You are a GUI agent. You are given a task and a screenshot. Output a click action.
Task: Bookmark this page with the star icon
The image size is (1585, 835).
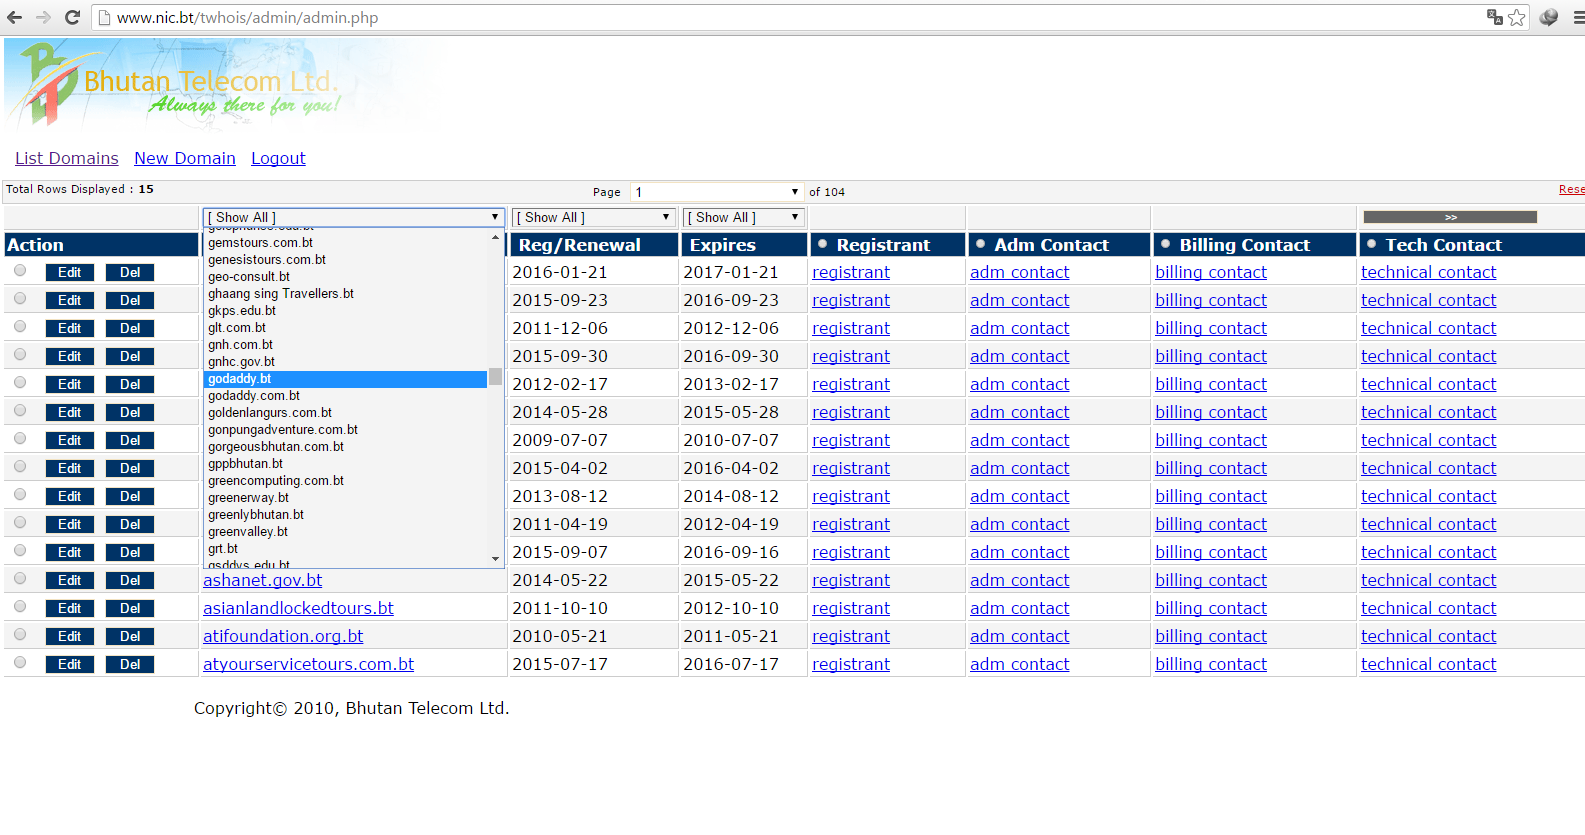[1517, 17]
